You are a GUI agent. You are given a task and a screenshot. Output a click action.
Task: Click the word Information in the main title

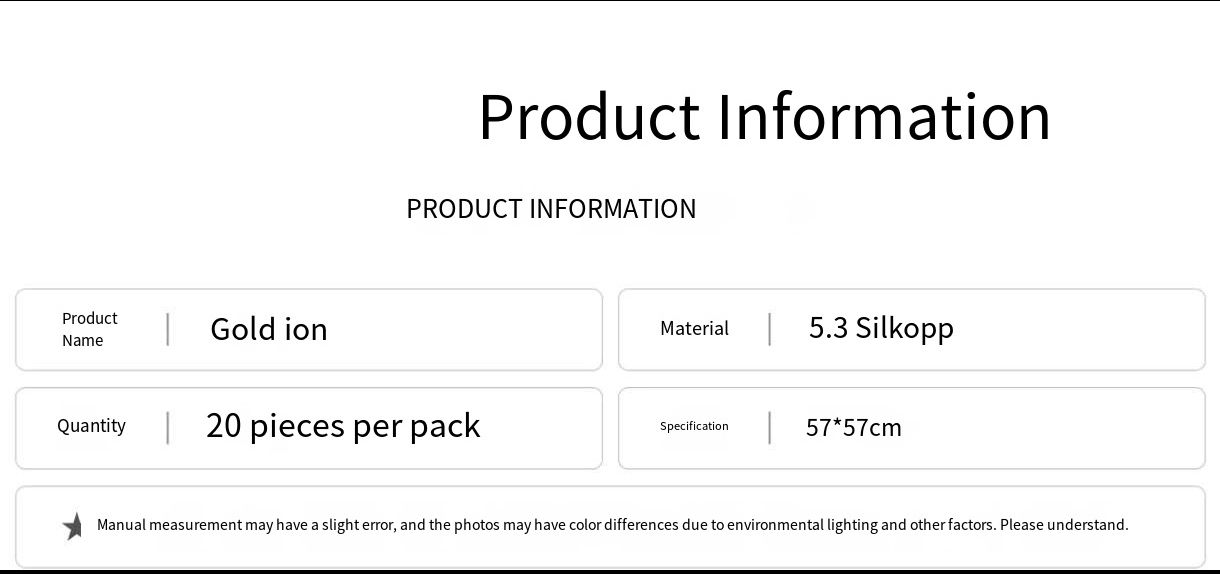pos(884,116)
